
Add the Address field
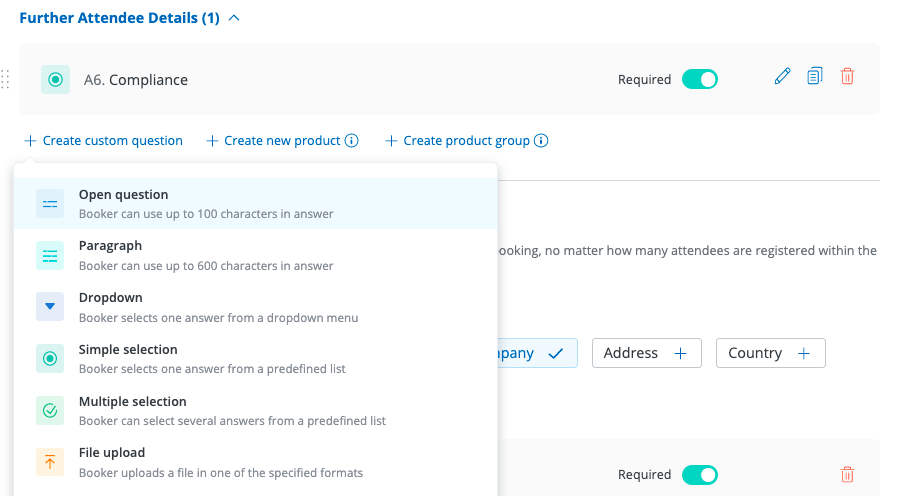pos(646,353)
